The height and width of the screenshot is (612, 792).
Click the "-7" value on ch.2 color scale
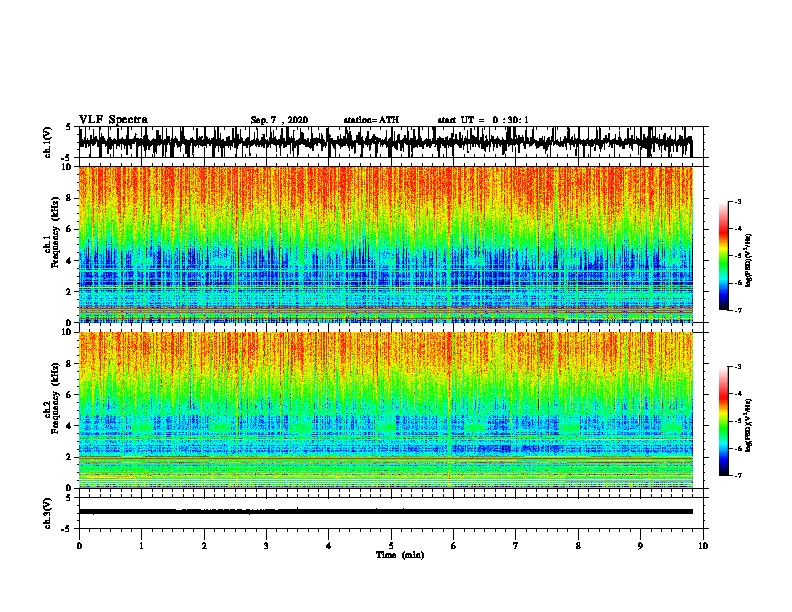738,475
